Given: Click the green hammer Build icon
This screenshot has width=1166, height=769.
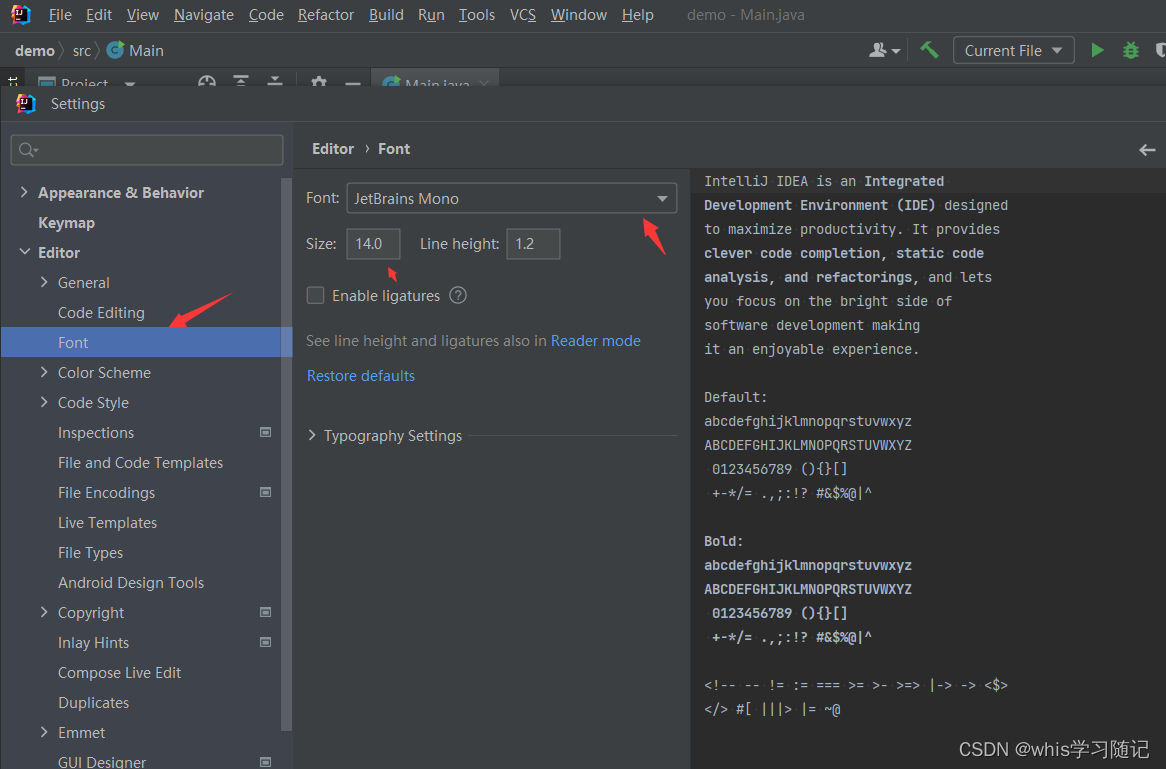Looking at the screenshot, I should [x=929, y=50].
